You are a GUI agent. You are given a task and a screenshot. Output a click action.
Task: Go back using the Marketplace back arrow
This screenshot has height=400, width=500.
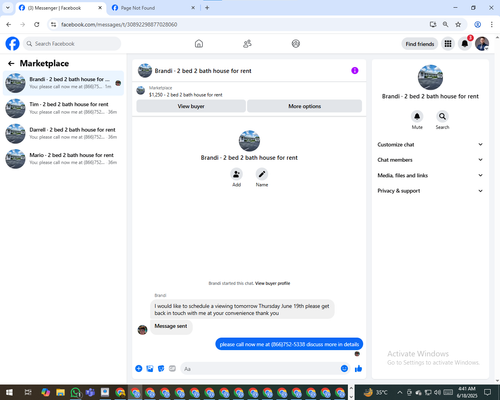click(x=11, y=63)
